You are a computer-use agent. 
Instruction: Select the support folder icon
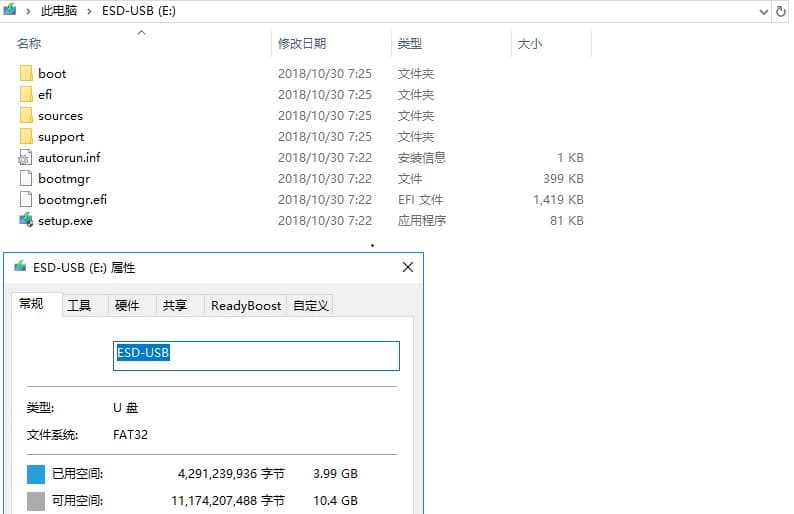pyautogui.click(x=26, y=137)
